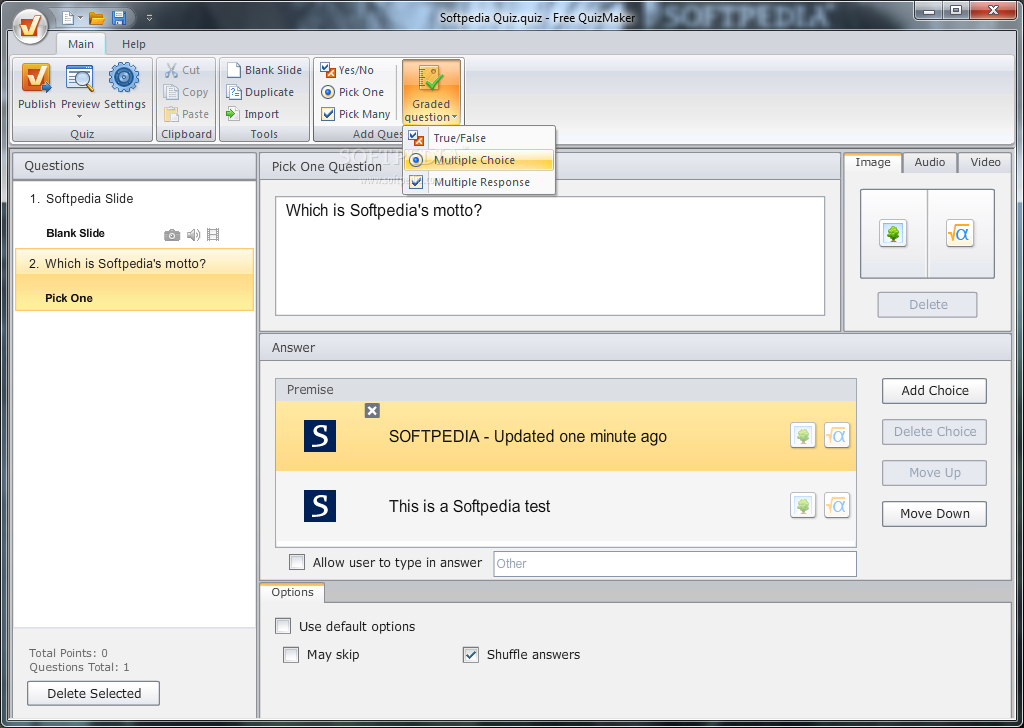The height and width of the screenshot is (728, 1024).
Task: Click the Move Up button
Action: [x=934, y=473]
